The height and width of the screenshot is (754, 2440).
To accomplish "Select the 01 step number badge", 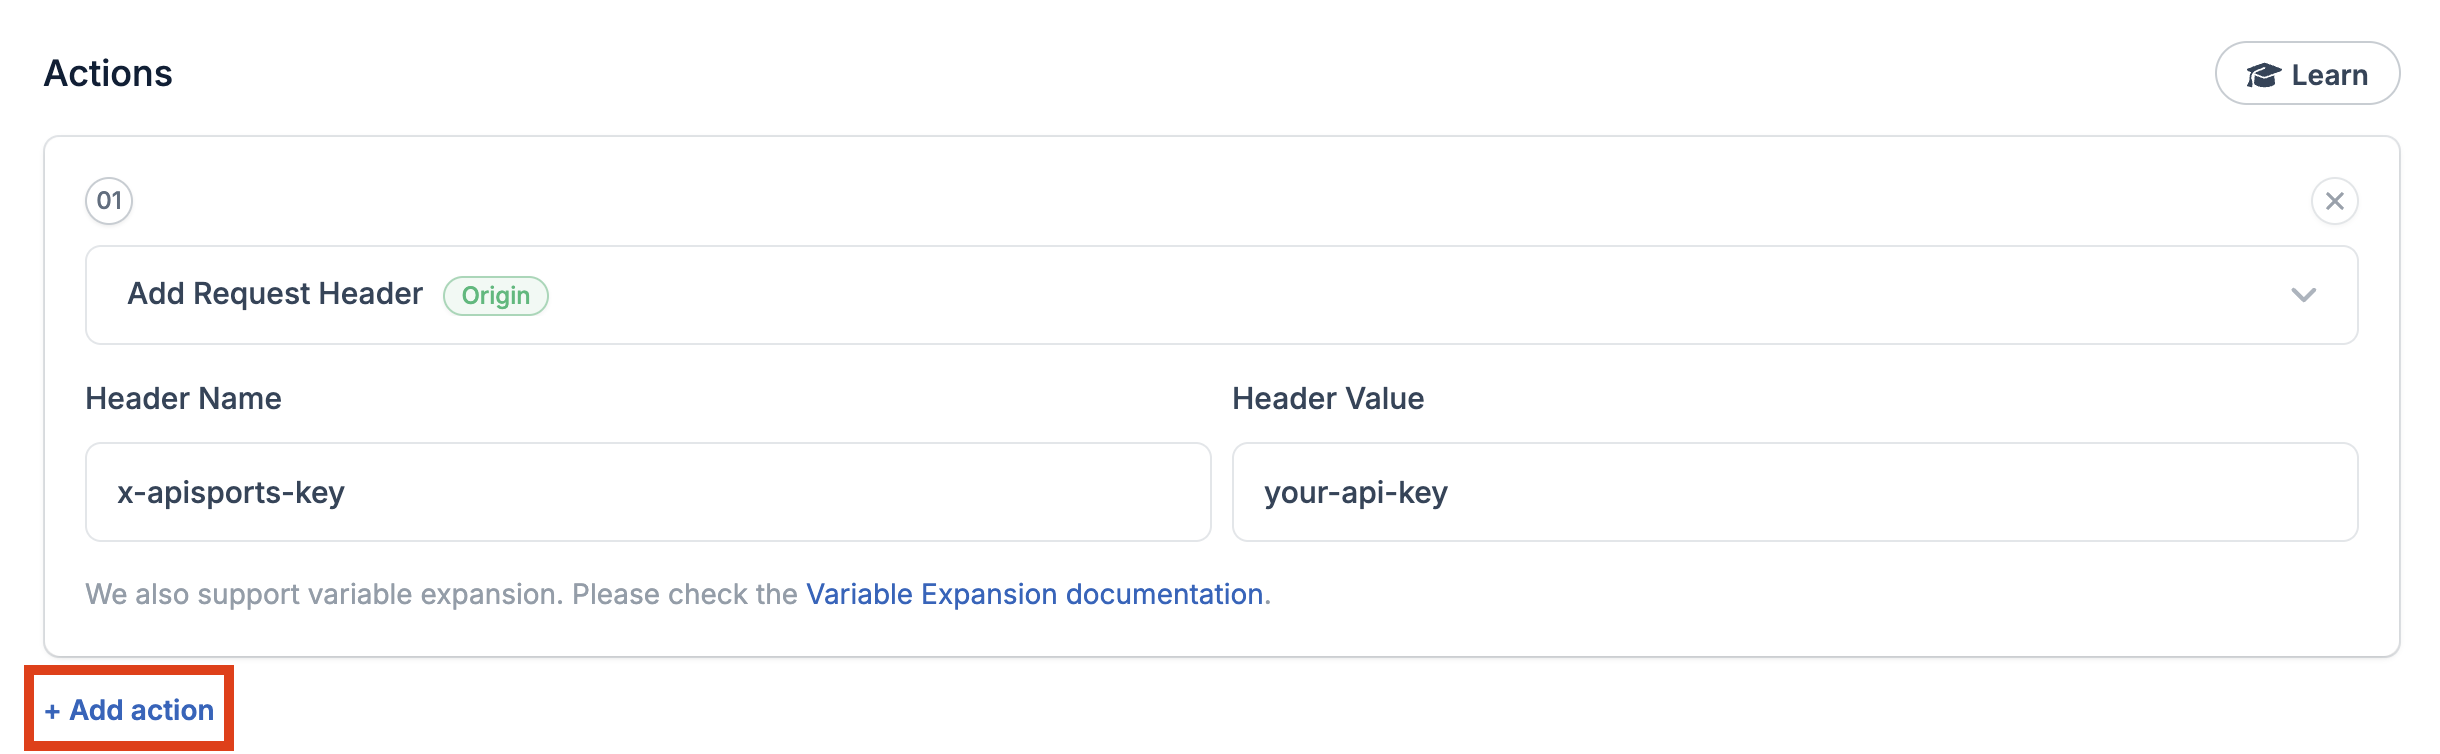I will click(109, 201).
